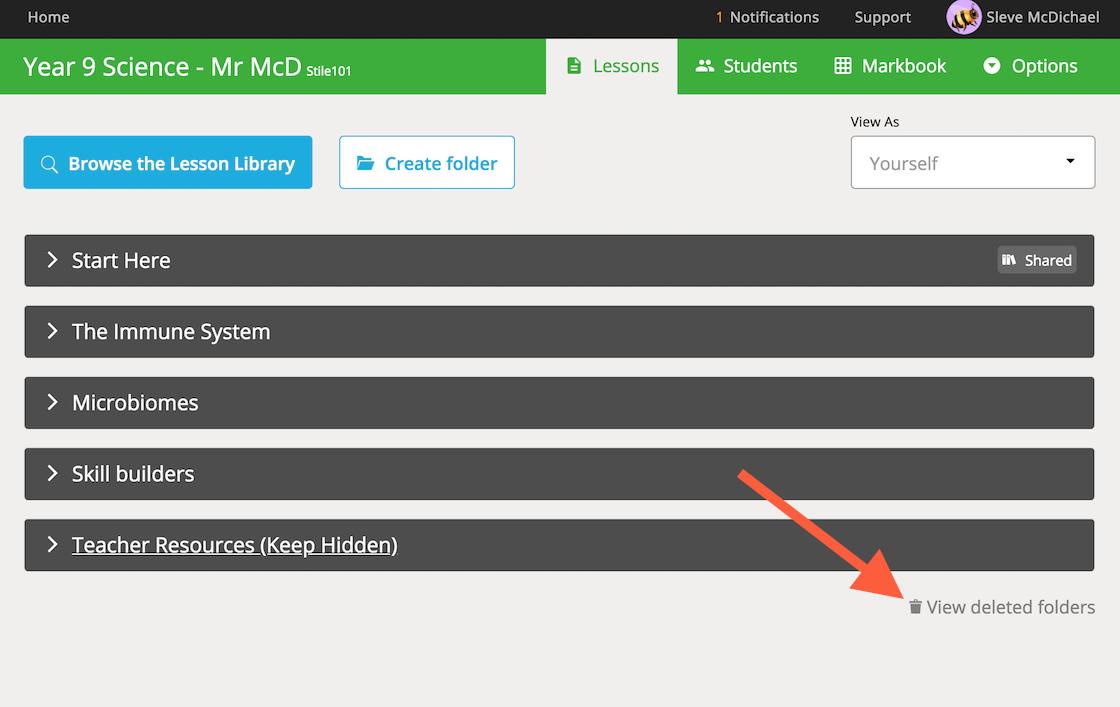This screenshot has height=707, width=1120.
Task: Open Notifications in the top bar
Action: 774,17
